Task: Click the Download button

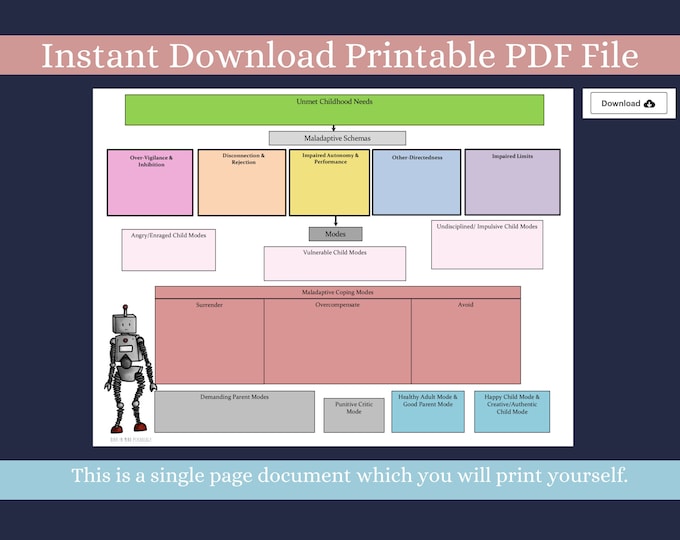Action: pyautogui.click(x=628, y=103)
